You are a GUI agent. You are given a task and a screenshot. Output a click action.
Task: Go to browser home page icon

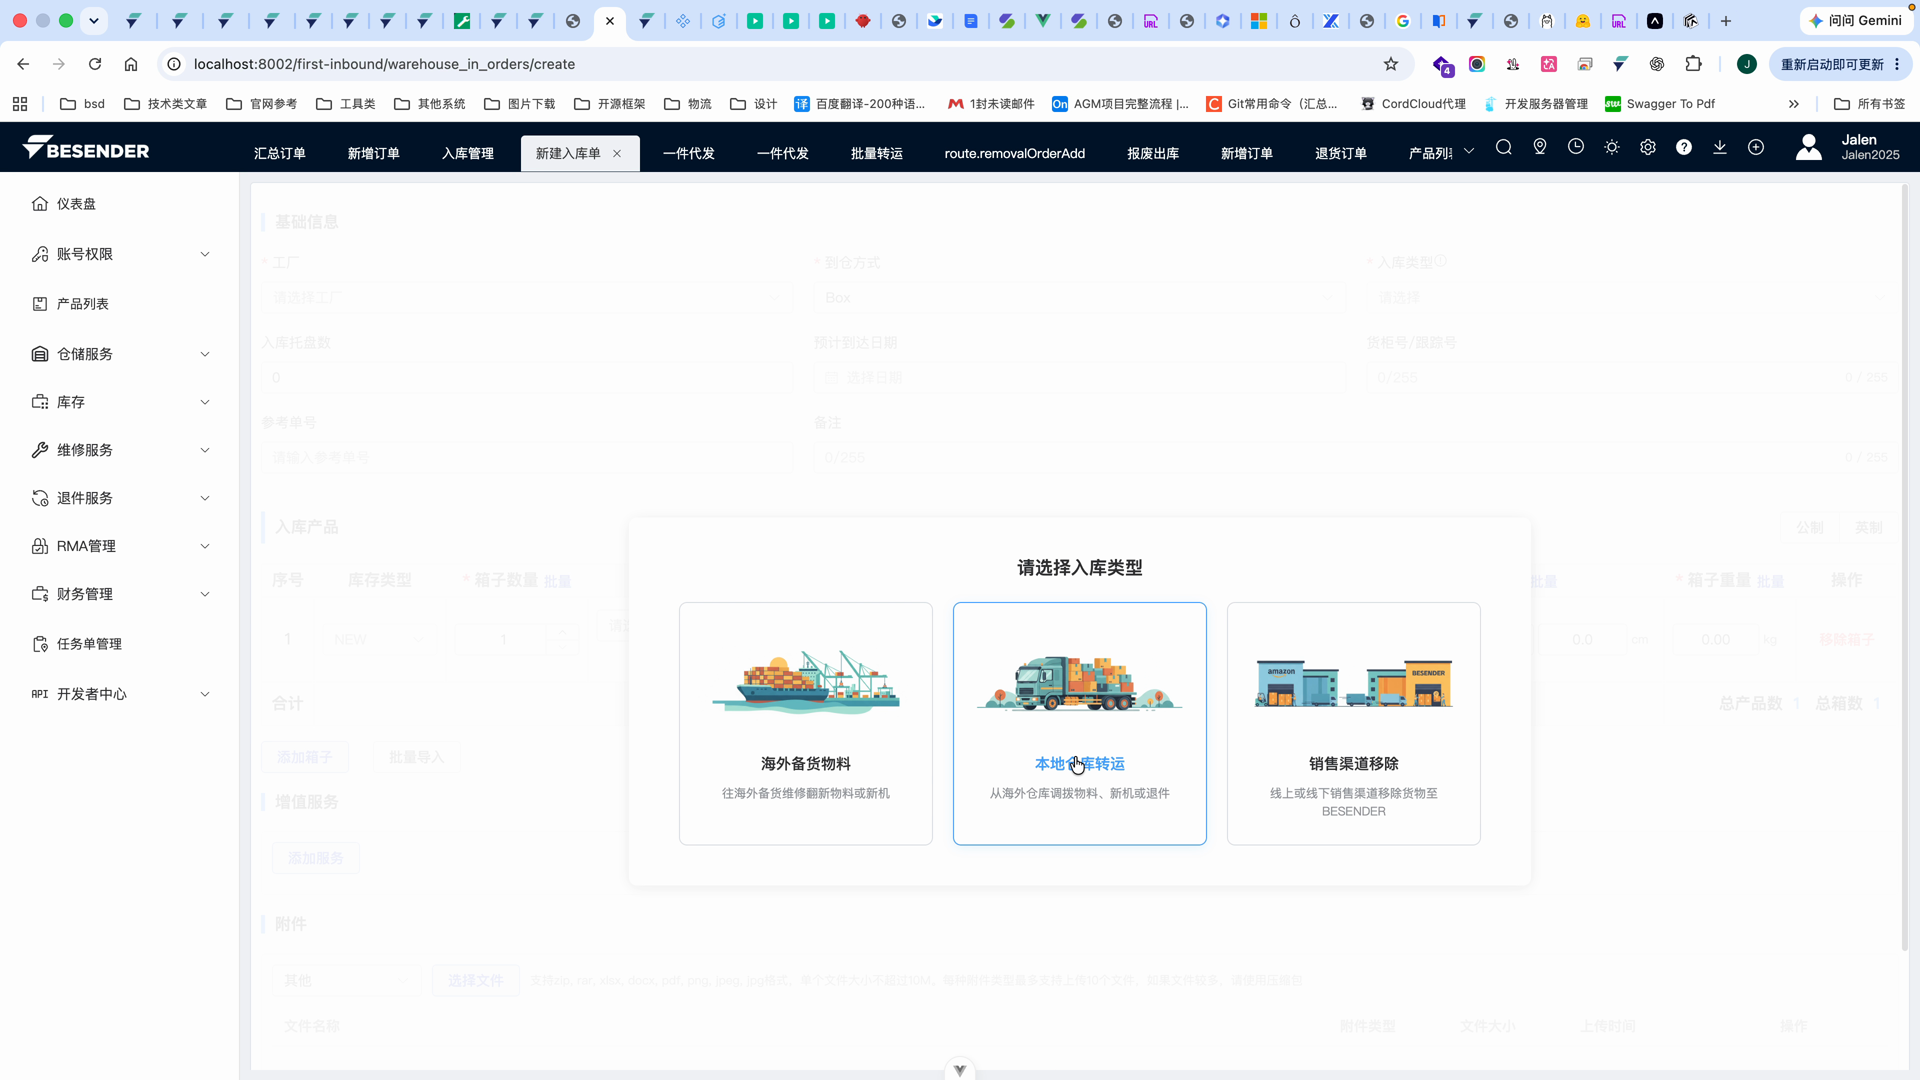(x=131, y=64)
